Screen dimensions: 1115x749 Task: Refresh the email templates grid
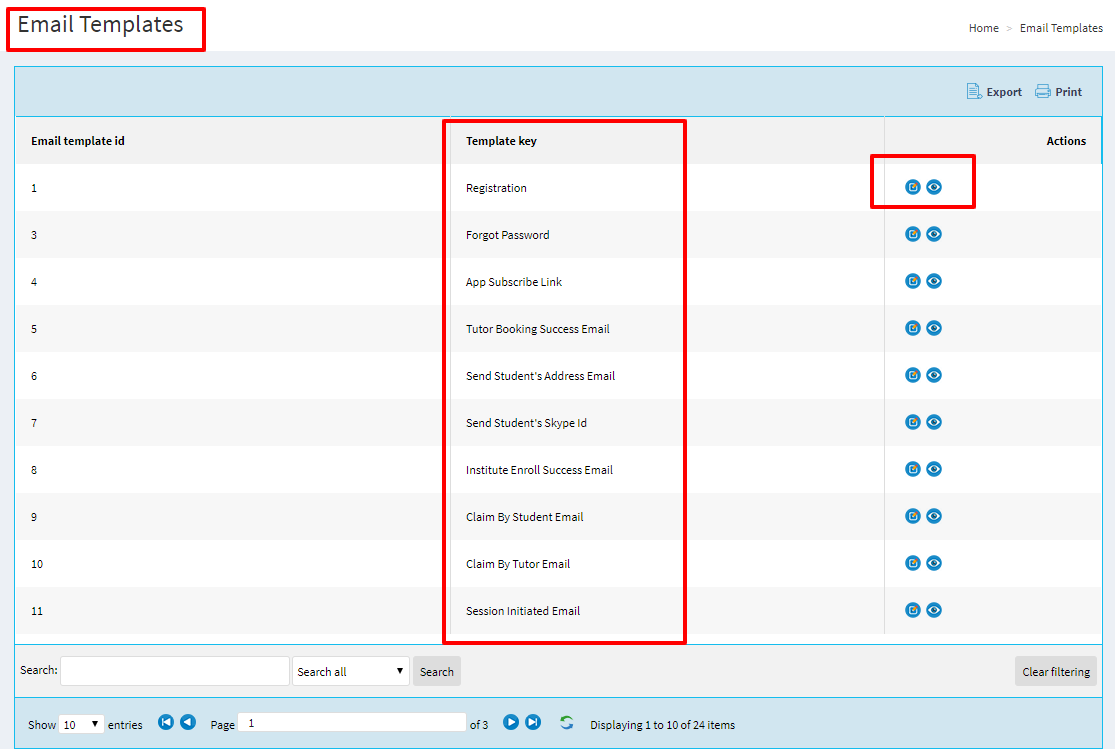pos(567,723)
